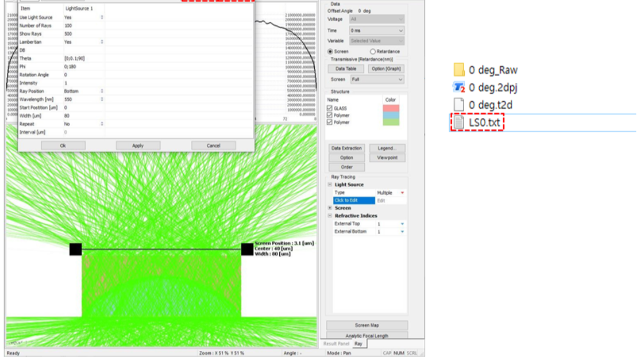Viewport: 640px width, 360px height.
Task: Click the Option button under Structure
Action: (x=347, y=158)
